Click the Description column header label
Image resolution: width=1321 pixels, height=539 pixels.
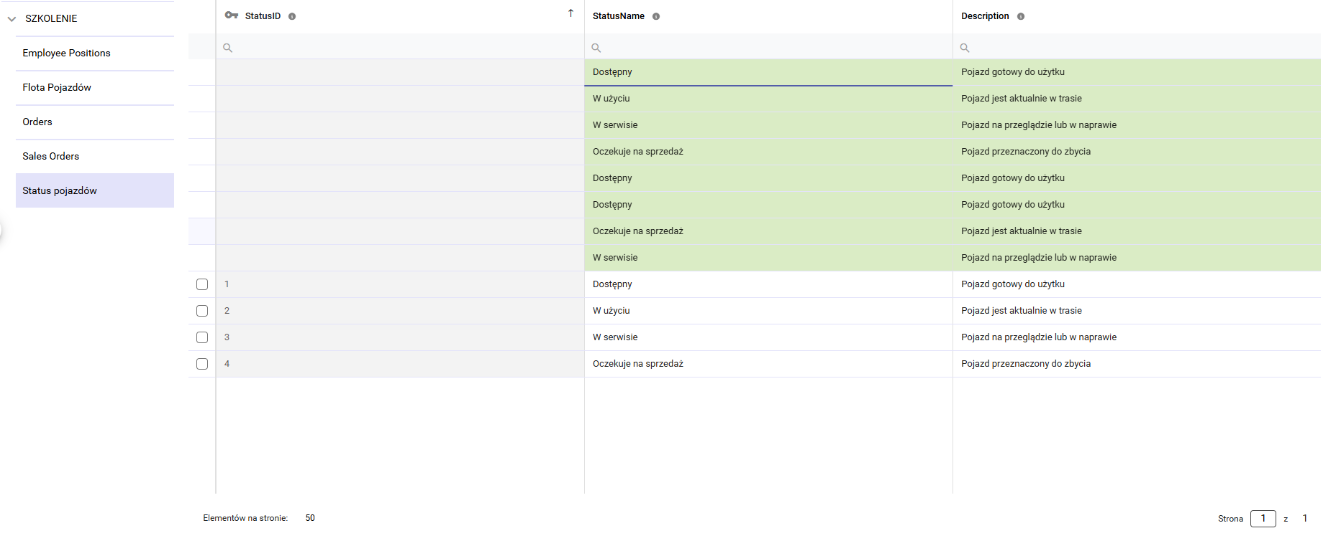click(986, 16)
